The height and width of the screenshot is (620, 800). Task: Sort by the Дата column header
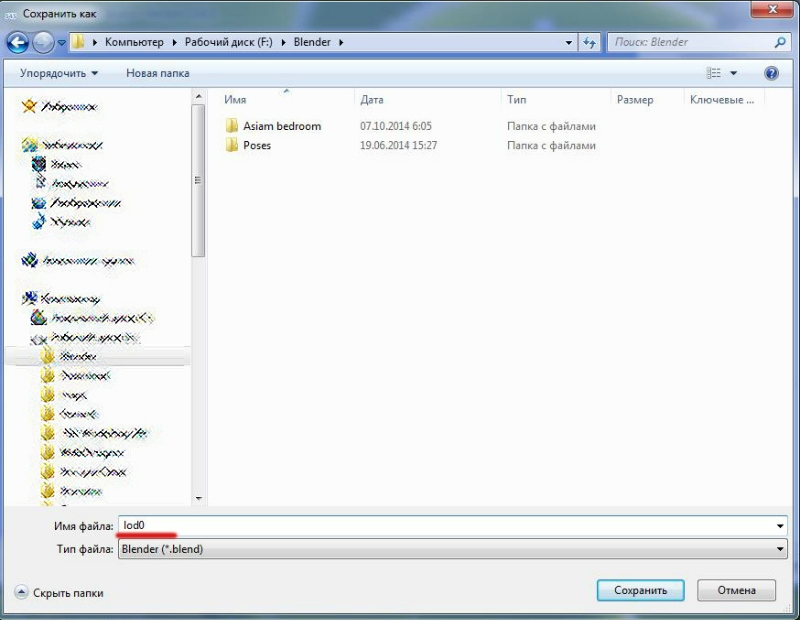pyautogui.click(x=372, y=100)
